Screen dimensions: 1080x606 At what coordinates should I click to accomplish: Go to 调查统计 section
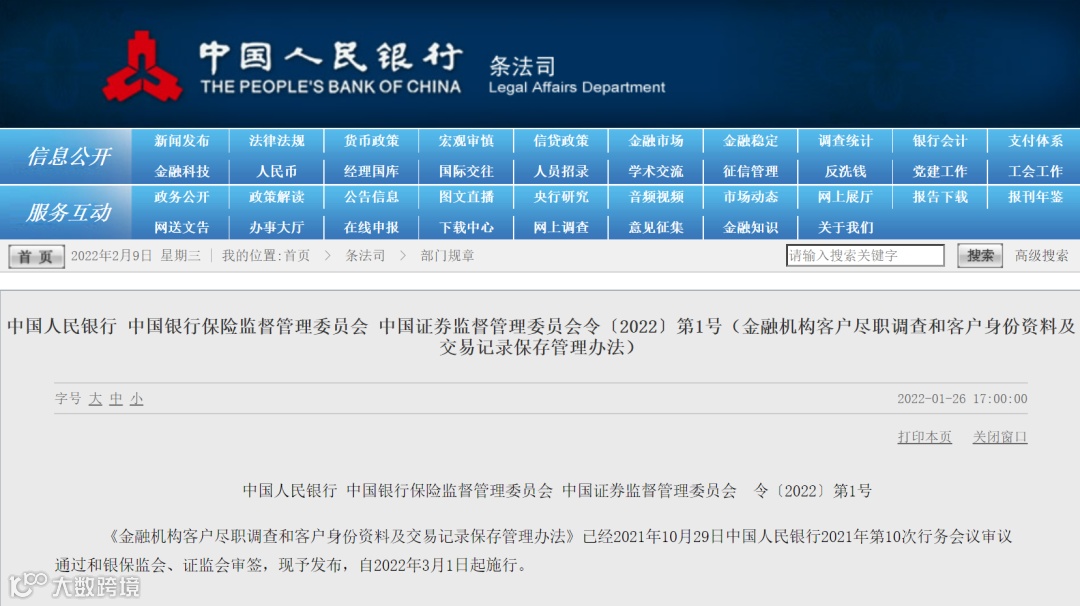click(x=845, y=141)
